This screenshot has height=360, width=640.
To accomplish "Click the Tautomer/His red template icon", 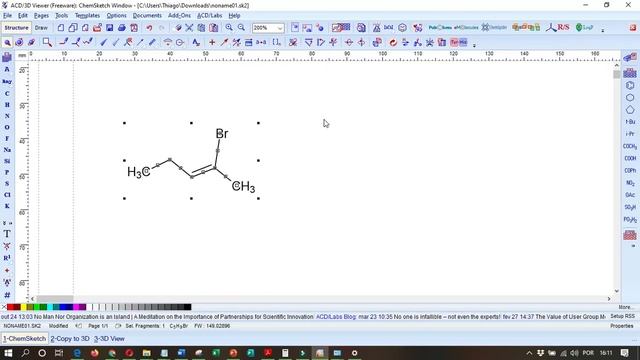I will point(458,42).
